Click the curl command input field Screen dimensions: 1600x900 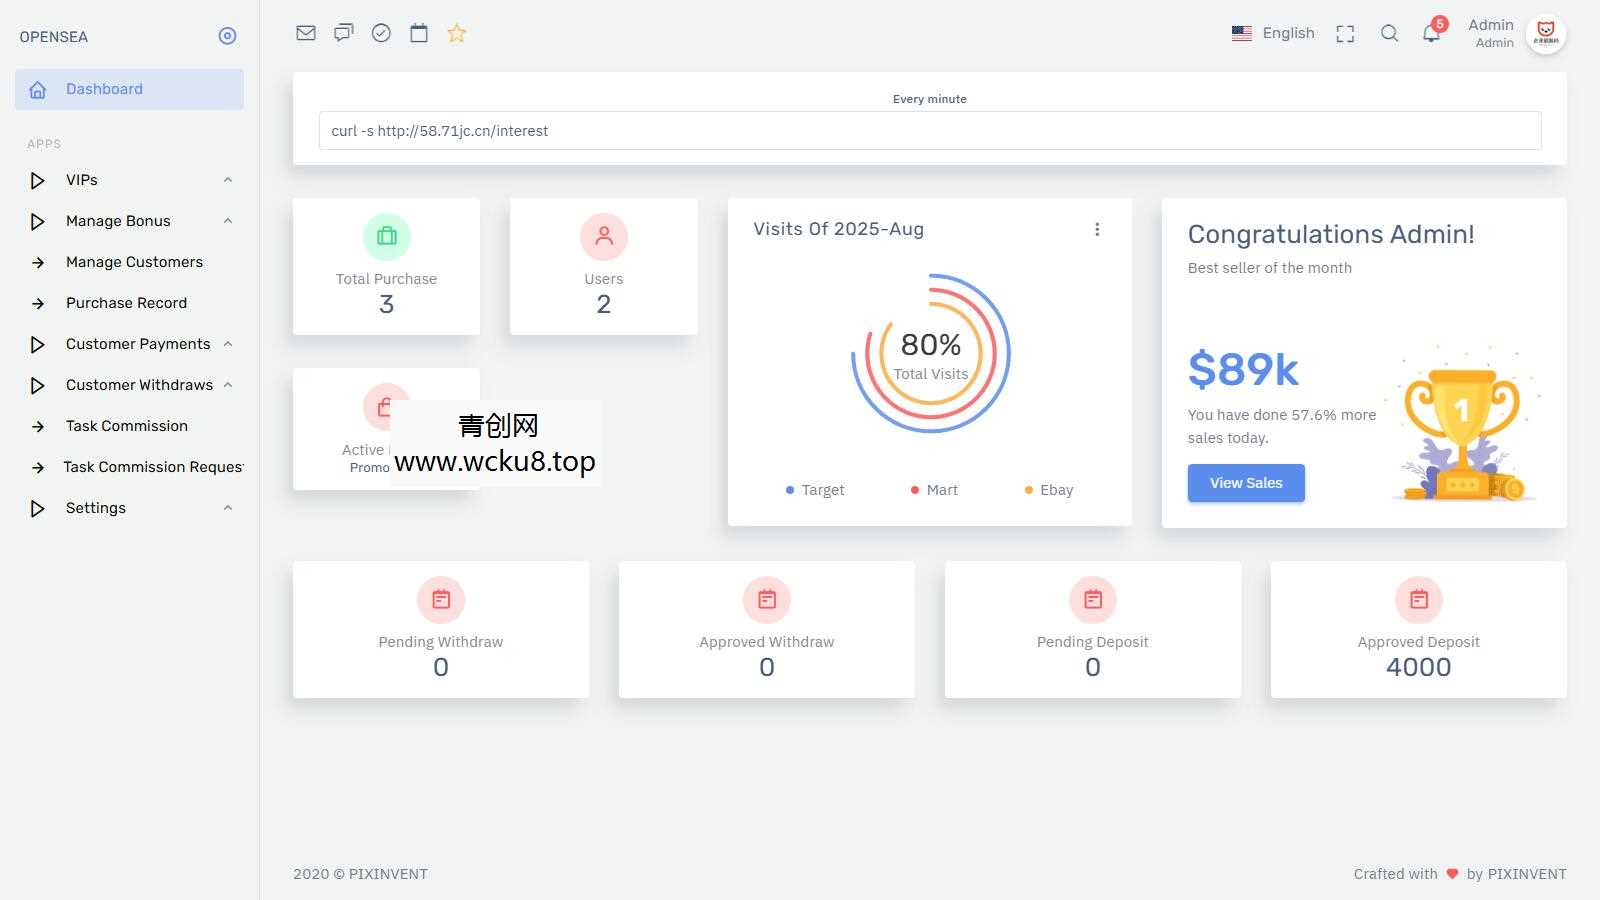pyautogui.click(x=929, y=131)
